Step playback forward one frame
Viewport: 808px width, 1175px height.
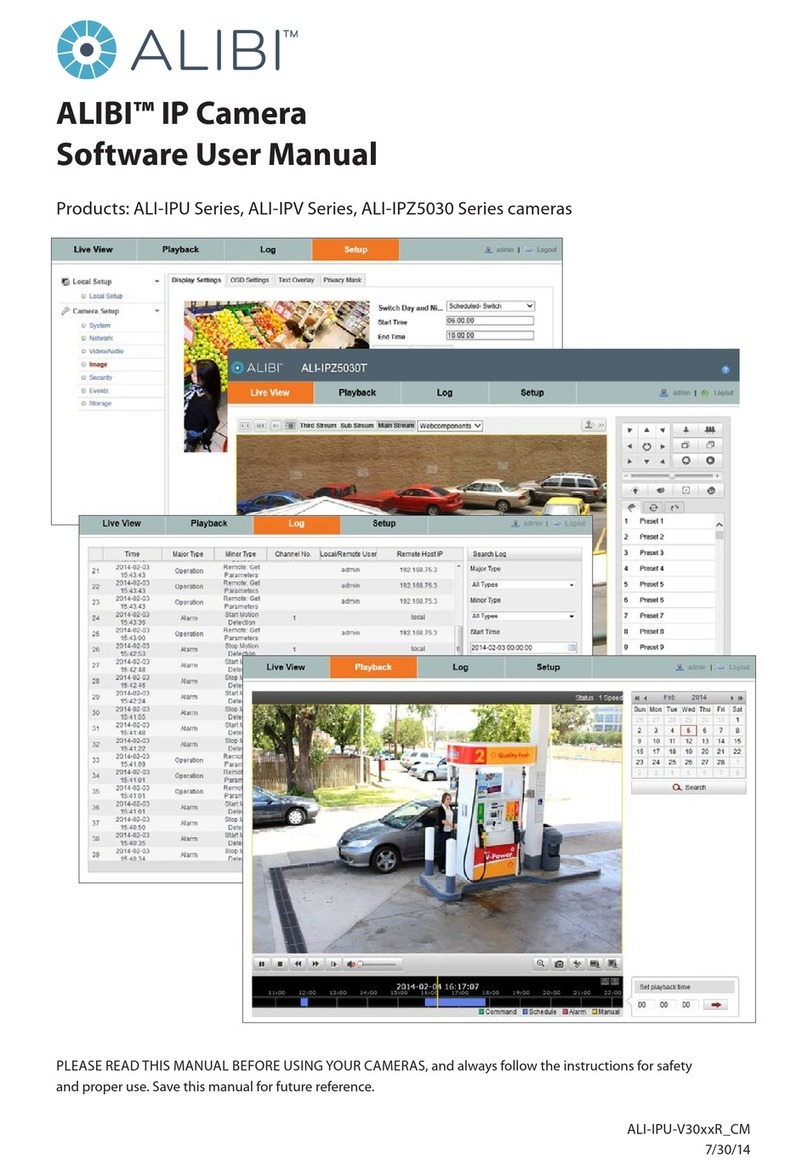point(334,964)
